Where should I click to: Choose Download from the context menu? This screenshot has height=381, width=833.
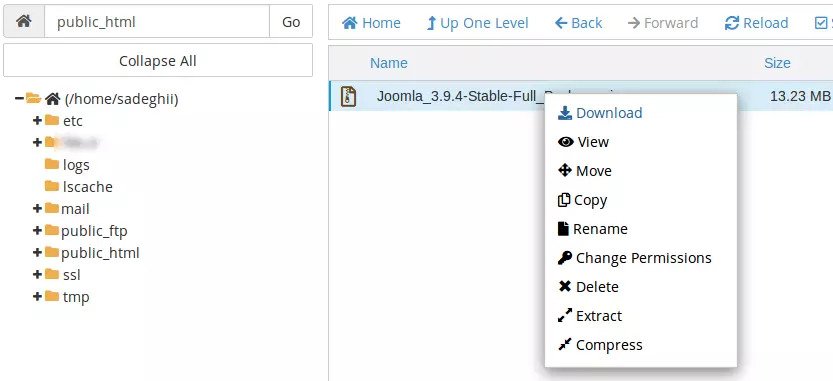[x=600, y=113]
